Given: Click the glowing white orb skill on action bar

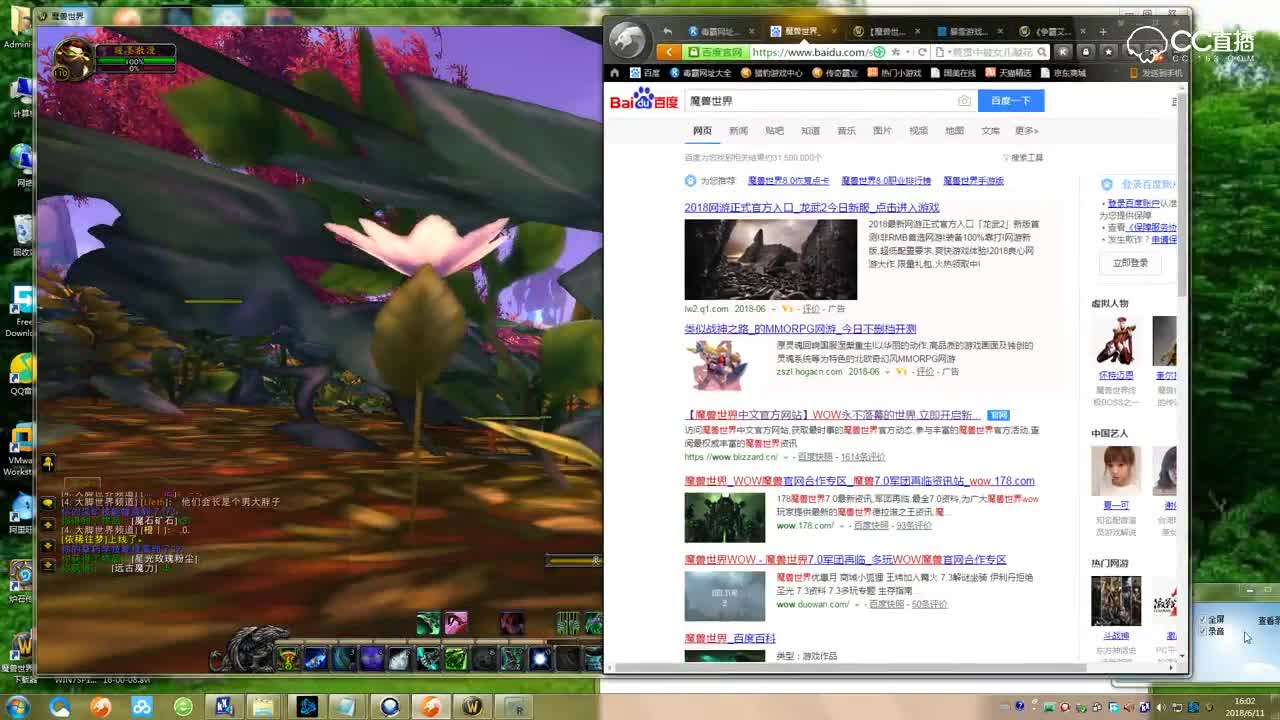Looking at the screenshot, I should click(540, 659).
